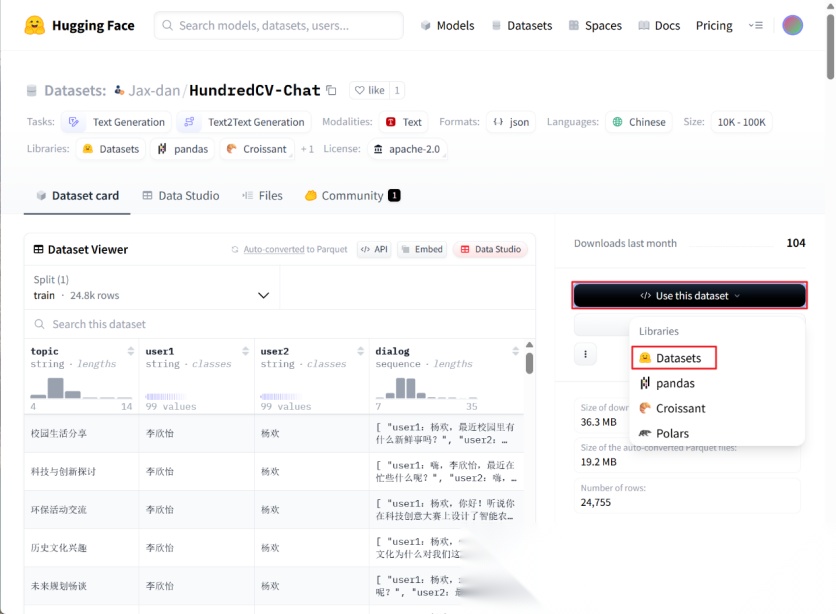836x614 pixels.
Task: Open the Use this dataset dropdown
Action: point(689,295)
